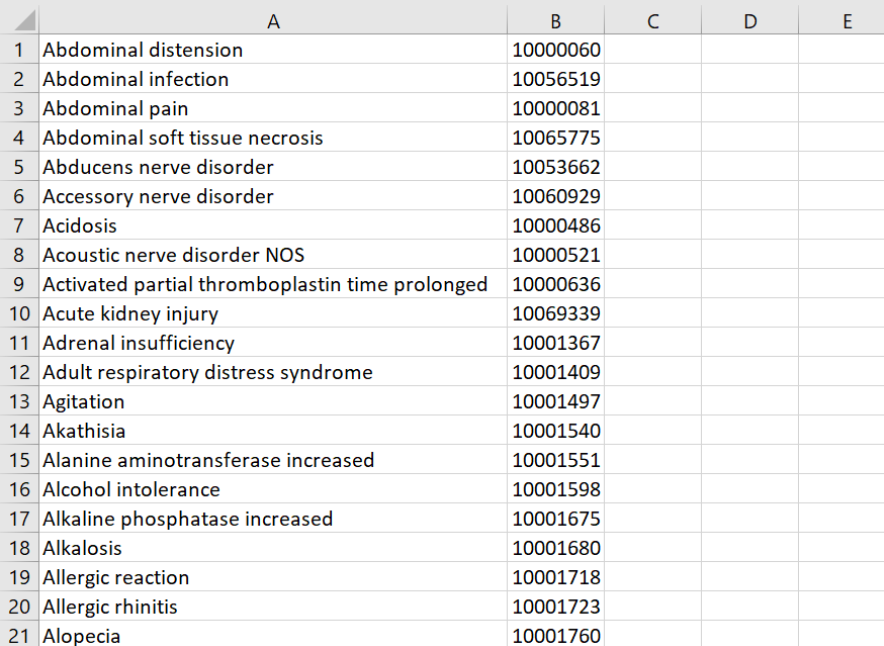Select row 7 header

point(19,226)
